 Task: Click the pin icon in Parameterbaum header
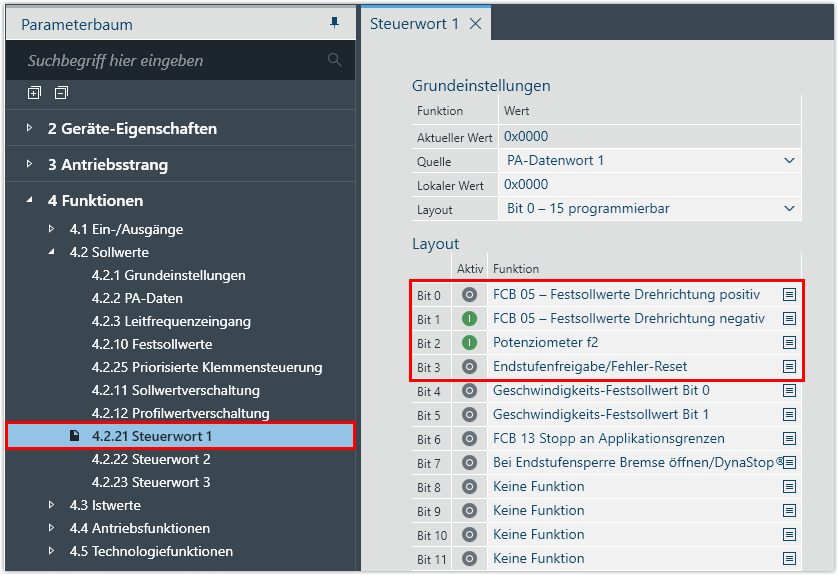[334, 23]
